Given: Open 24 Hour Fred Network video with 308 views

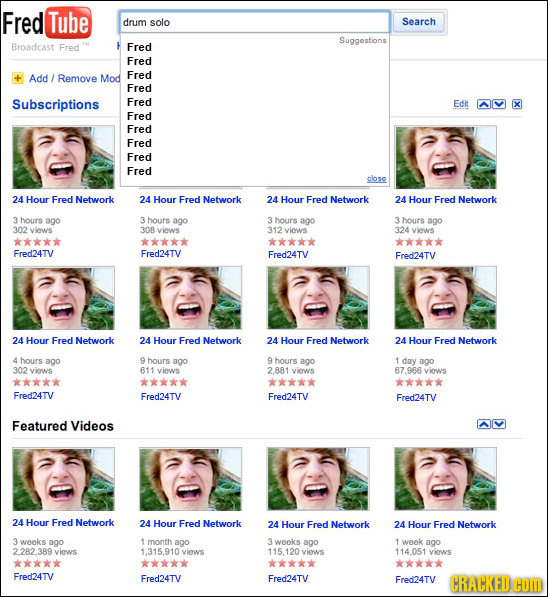Looking at the screenshot, I should [x=190, y=200].
